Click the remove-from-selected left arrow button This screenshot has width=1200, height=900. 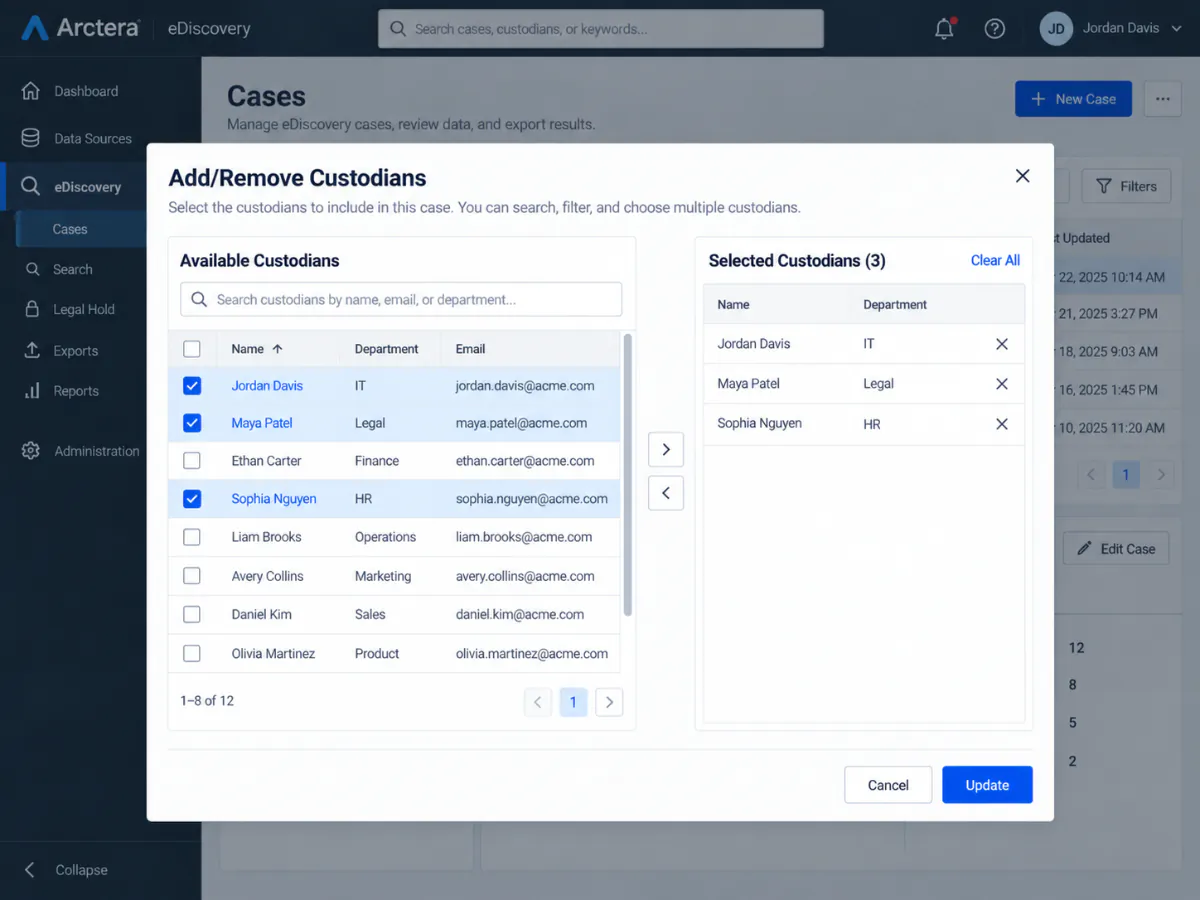(x=666, y=493)
